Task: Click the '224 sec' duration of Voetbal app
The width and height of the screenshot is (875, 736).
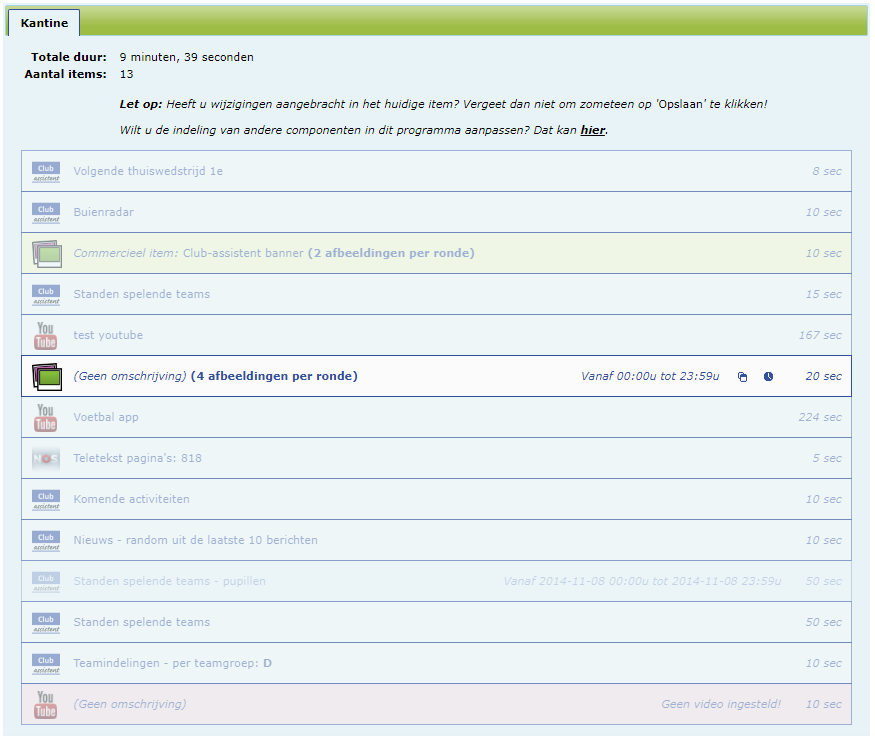Action: click(x=819, y=417)
